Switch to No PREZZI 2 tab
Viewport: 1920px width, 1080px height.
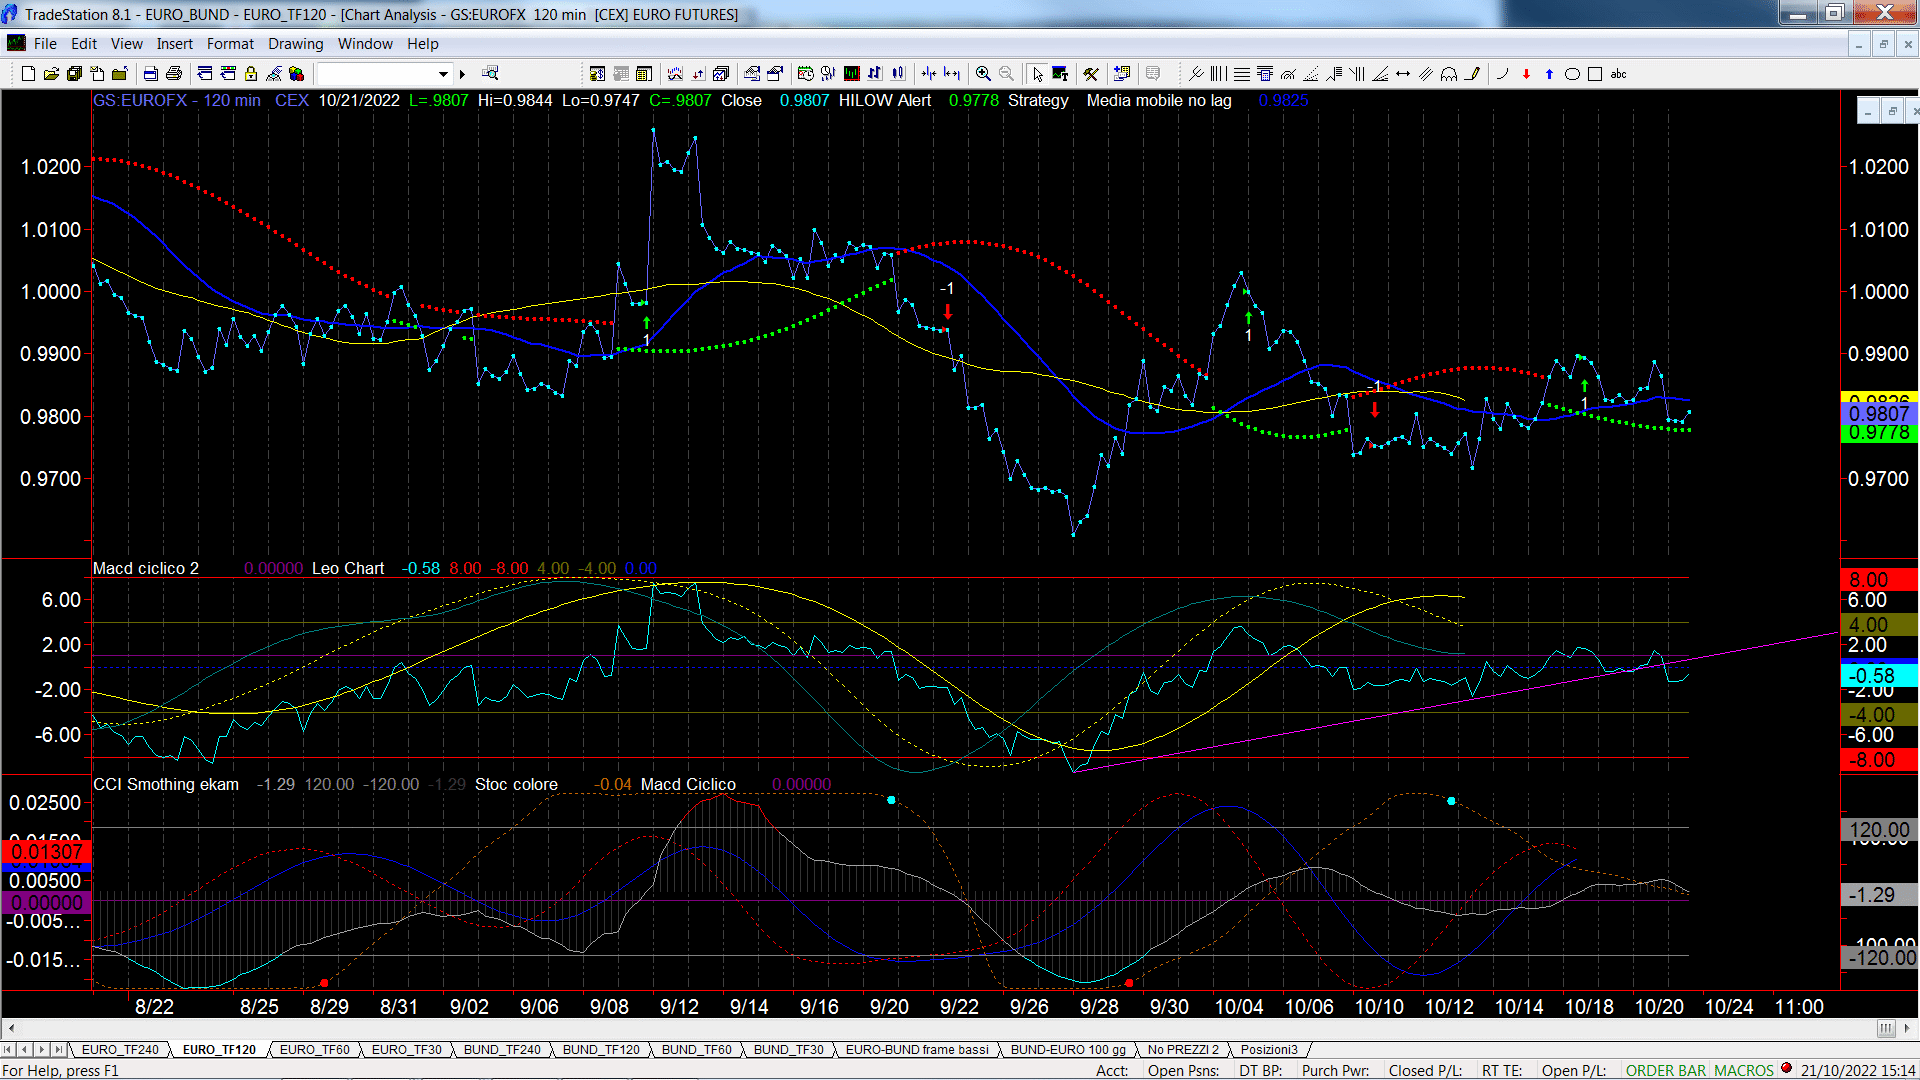tap(1183, 1049)
